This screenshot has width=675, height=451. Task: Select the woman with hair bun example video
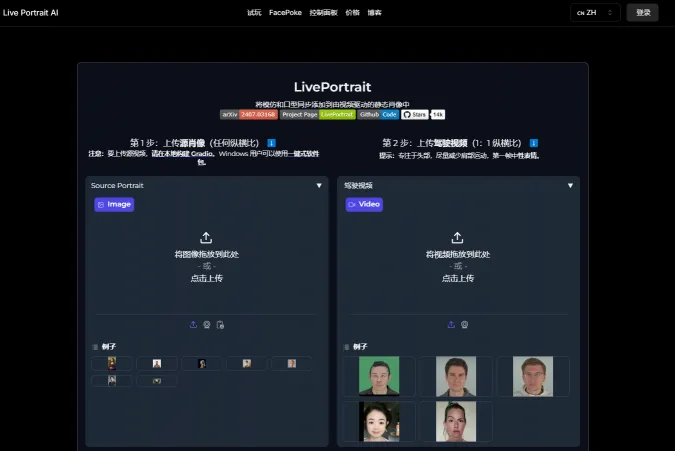pyautogui.click(x=456, y=422)
